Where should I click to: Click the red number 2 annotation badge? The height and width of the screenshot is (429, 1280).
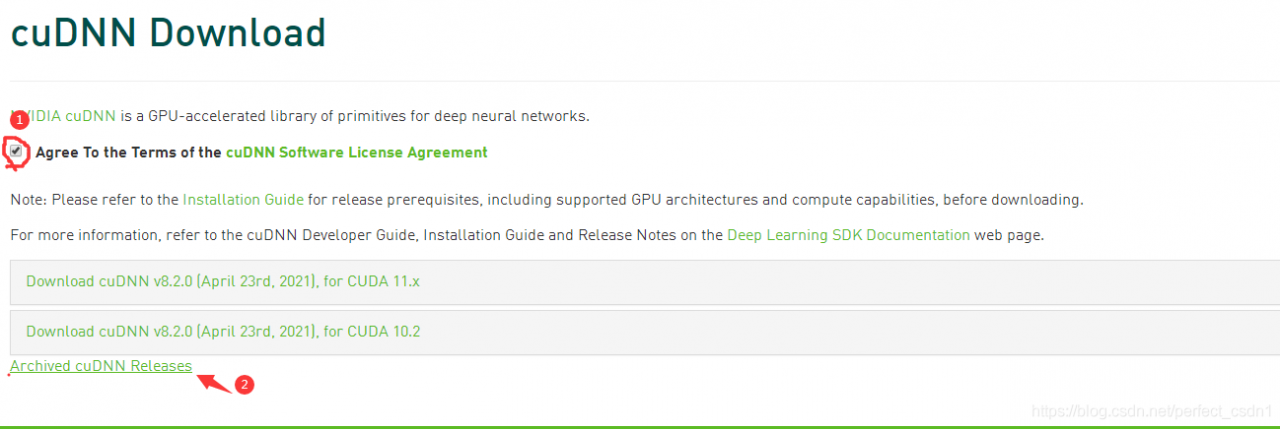[242, 383]
